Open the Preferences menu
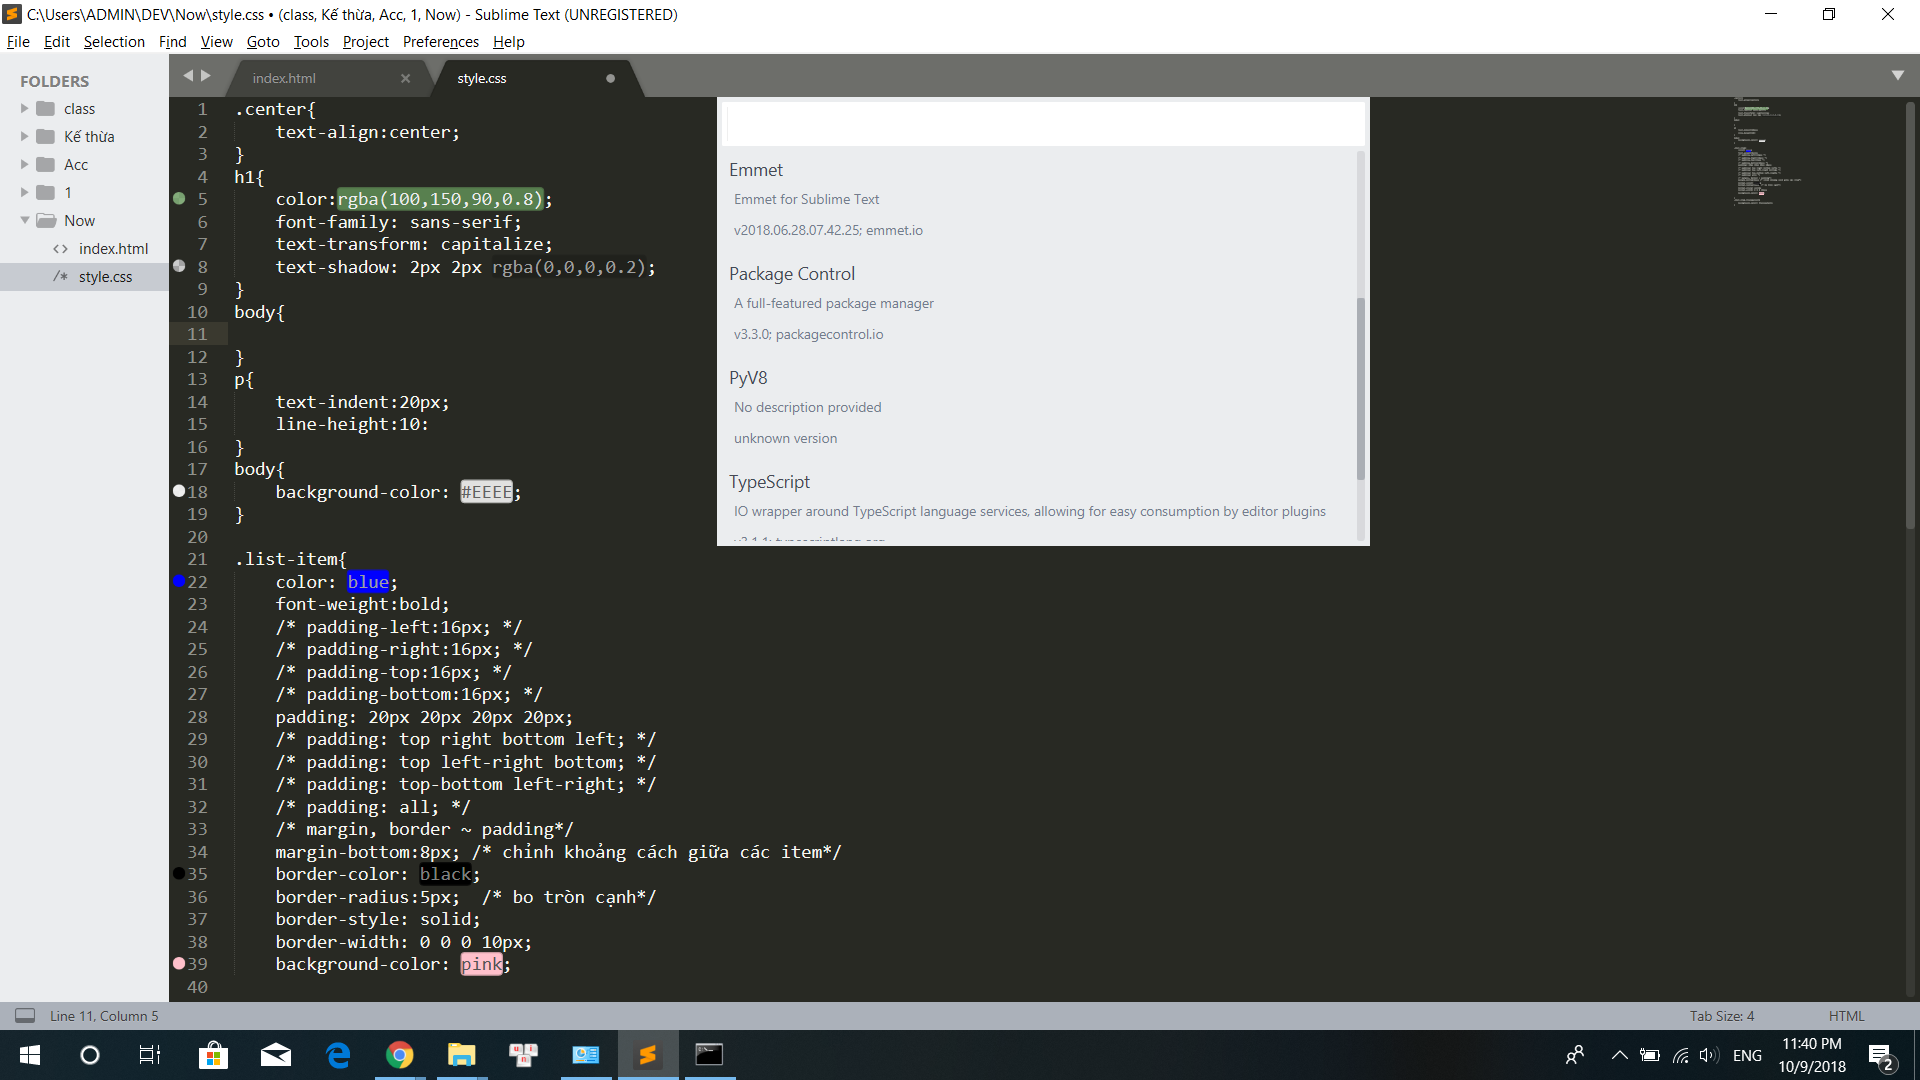Screen dimensions: 1920x1080 click(x=440, y=41)
